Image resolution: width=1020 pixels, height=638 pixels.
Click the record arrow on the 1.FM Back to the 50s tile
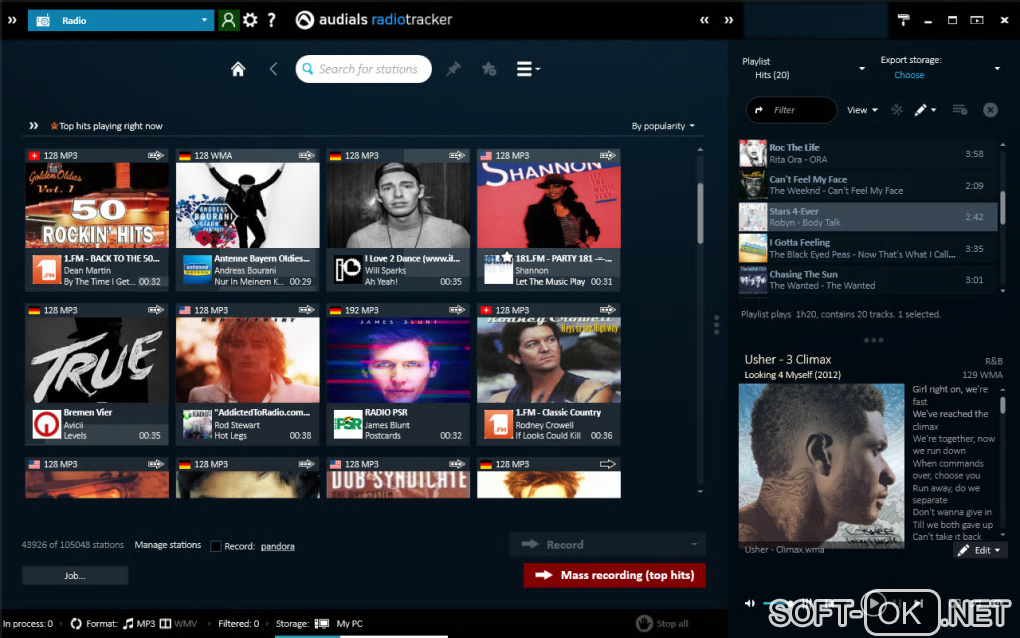tap(155, 155)
